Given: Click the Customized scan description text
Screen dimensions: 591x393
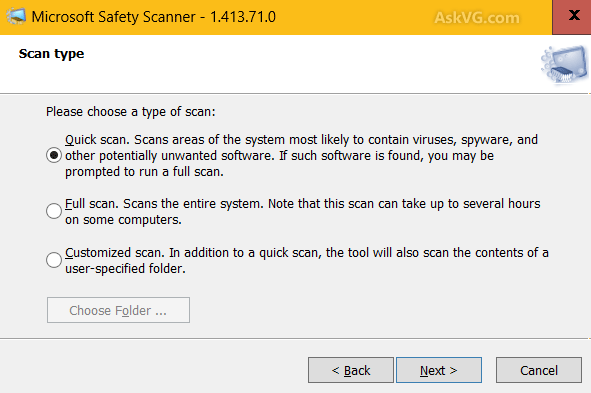Looking at the screenshot, I should tap(307, 260).
